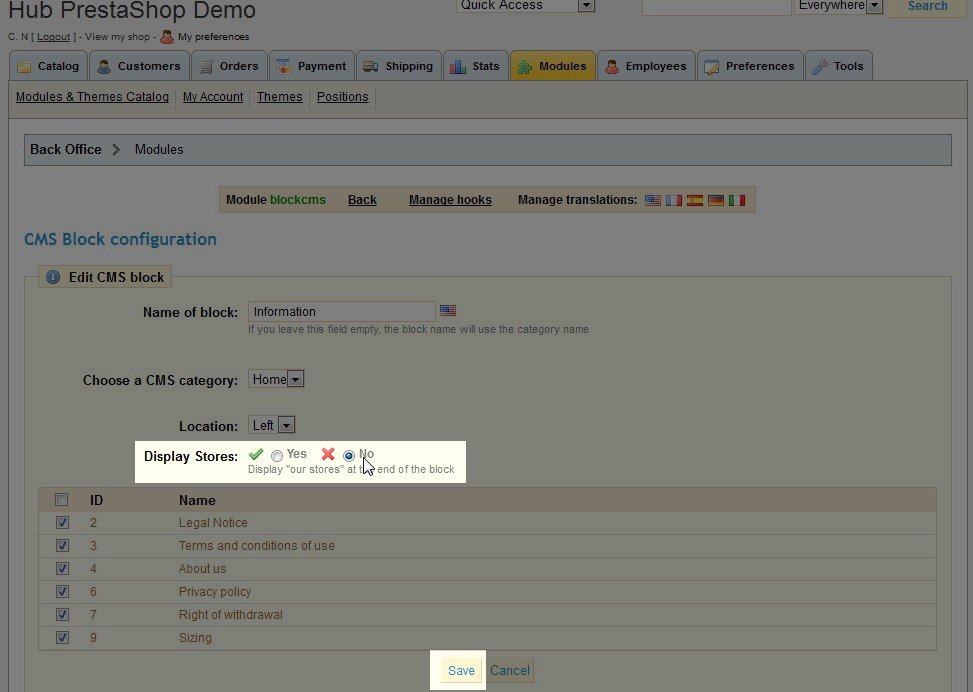Viewport: 973px width, 692px height.
Task: Click language flag beside Name of block
Action: [448, 311]
